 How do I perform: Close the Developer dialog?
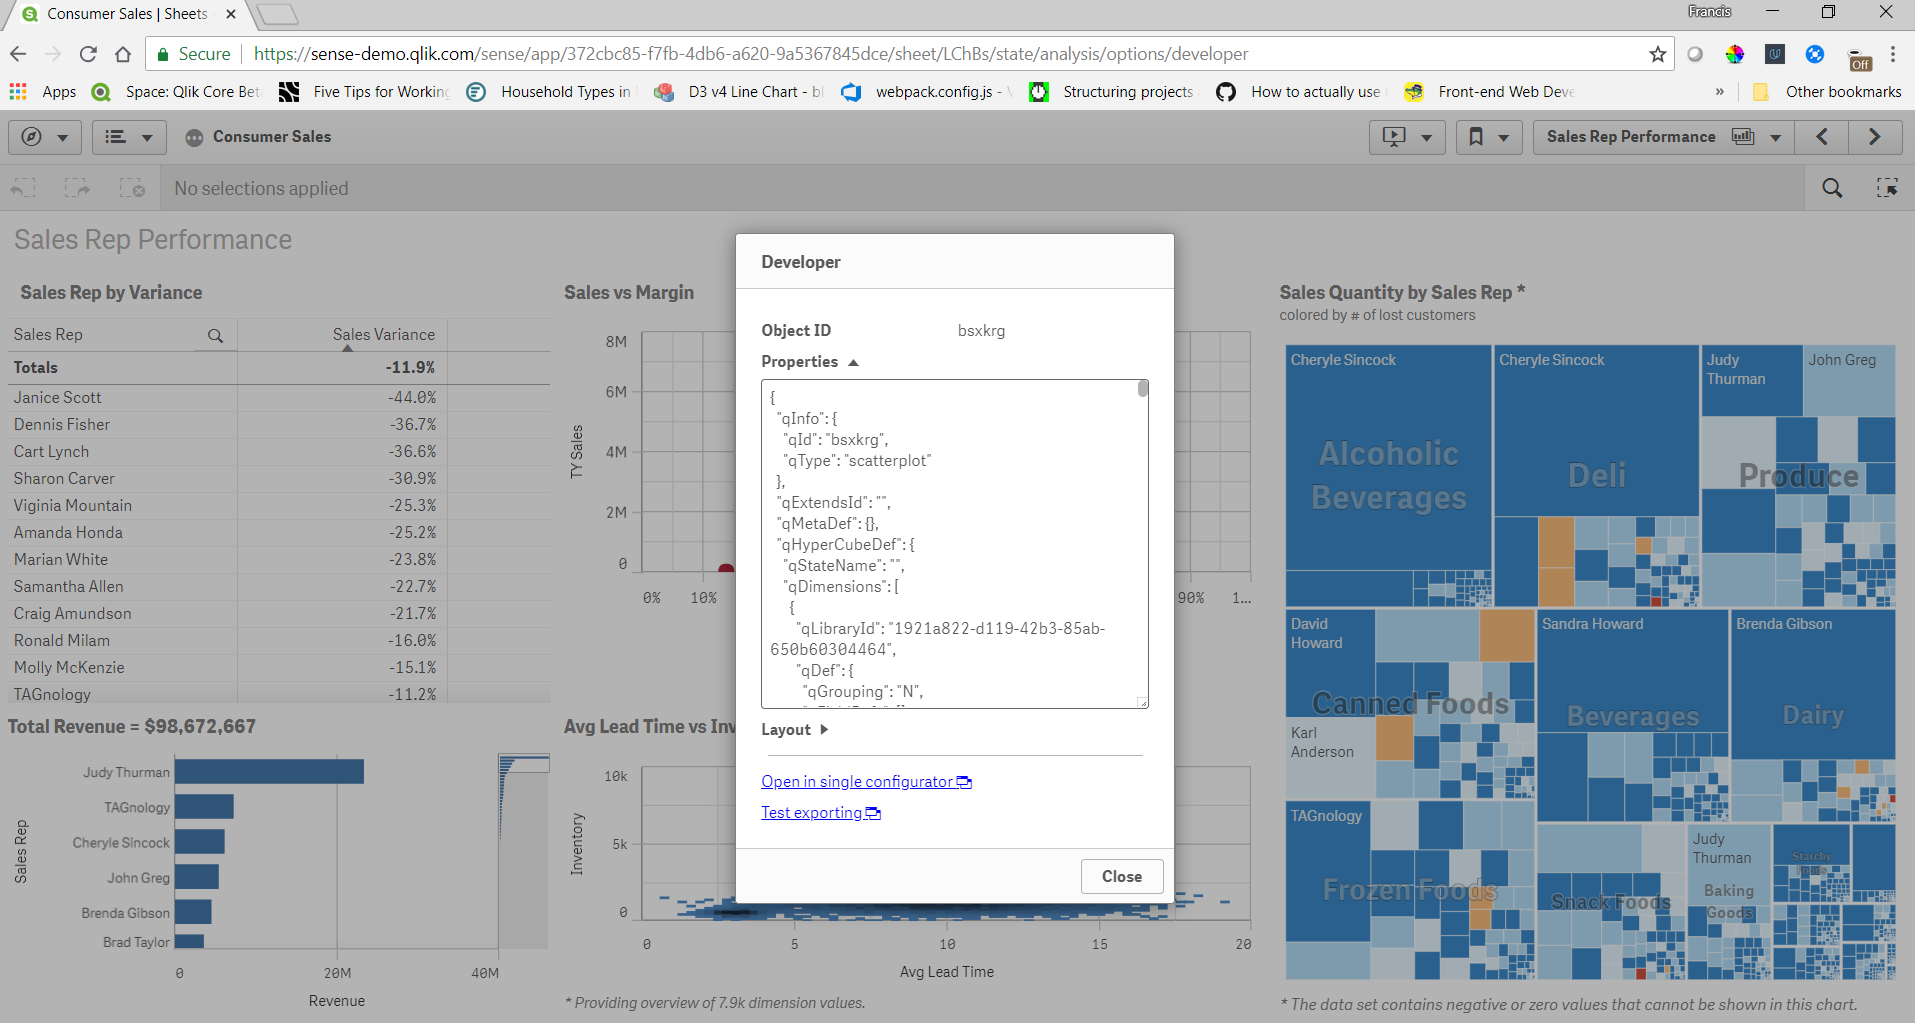1122,877
